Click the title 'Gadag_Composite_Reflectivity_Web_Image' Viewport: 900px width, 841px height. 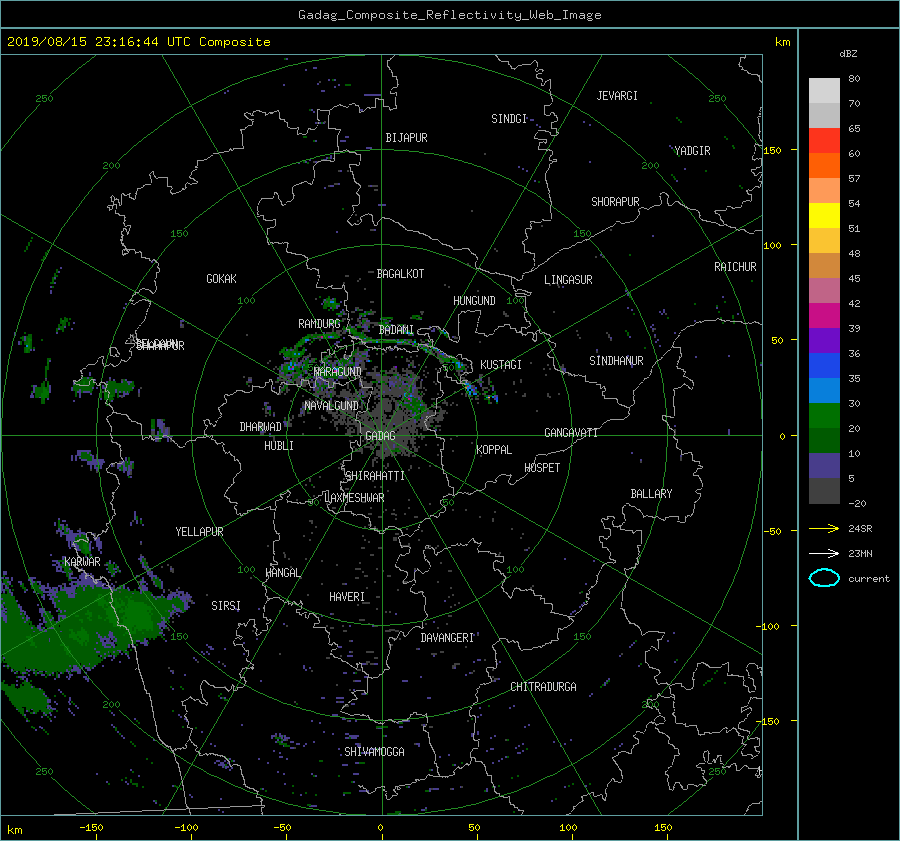pos(449,15)
